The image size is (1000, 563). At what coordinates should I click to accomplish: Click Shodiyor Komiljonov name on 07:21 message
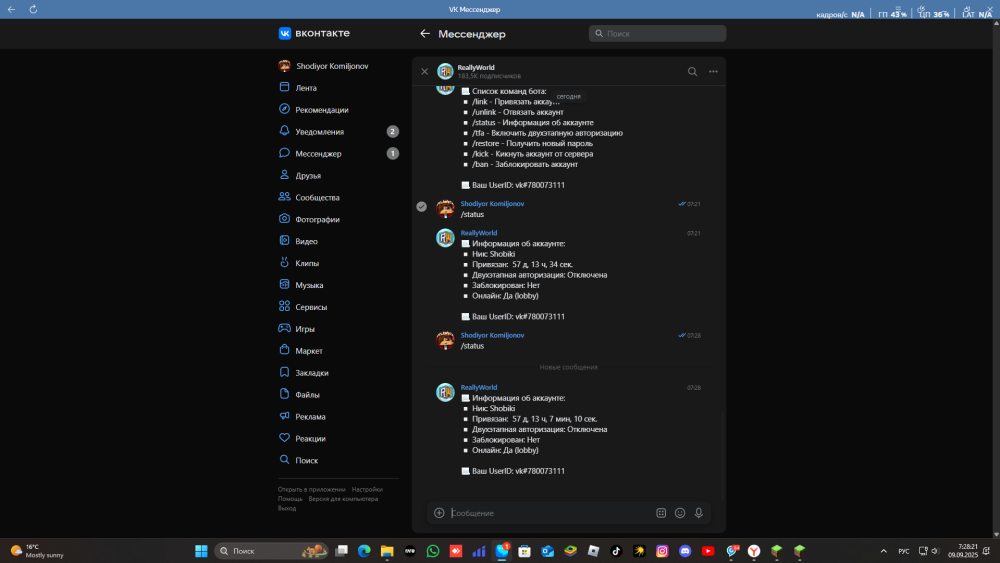click(492, 203)
